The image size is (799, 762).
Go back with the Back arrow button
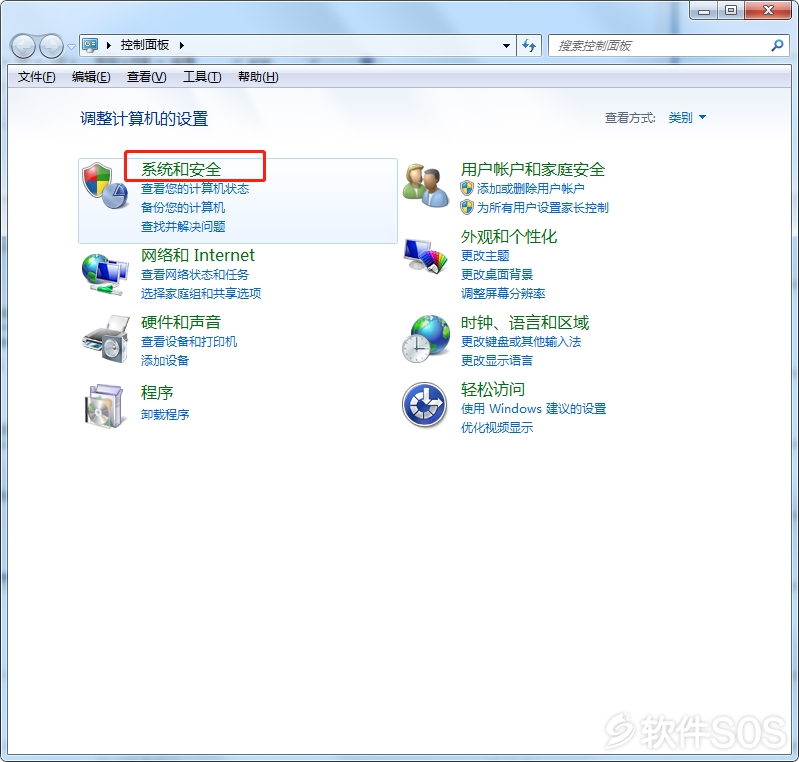23,46
